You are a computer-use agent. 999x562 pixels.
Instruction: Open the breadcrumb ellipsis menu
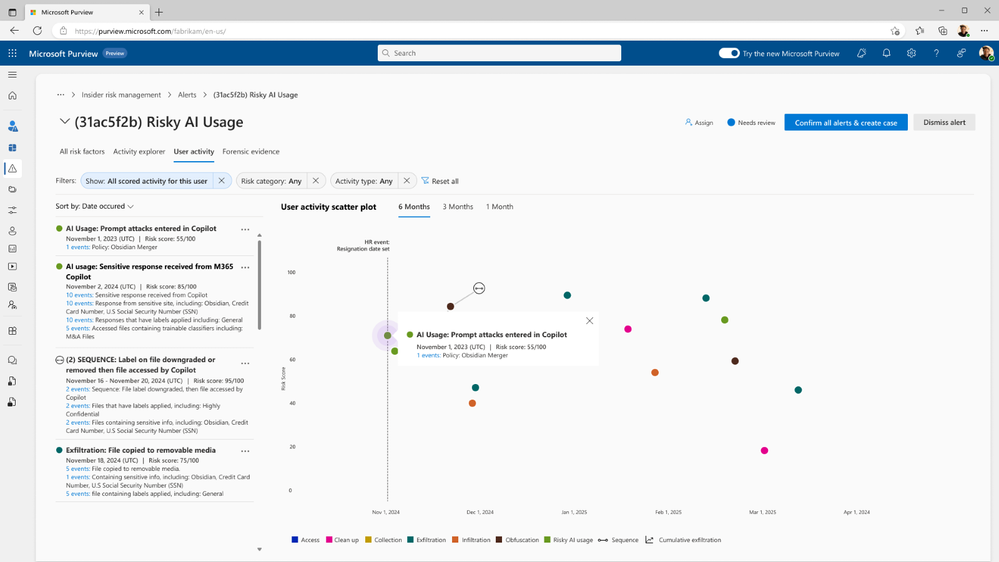61,95
